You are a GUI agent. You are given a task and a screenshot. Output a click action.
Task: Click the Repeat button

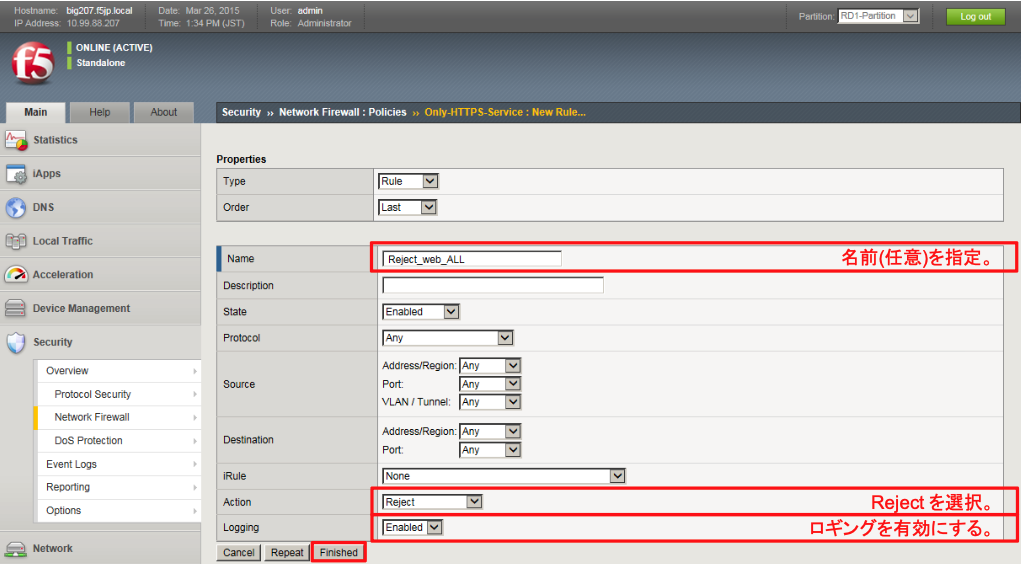(287, 552)
